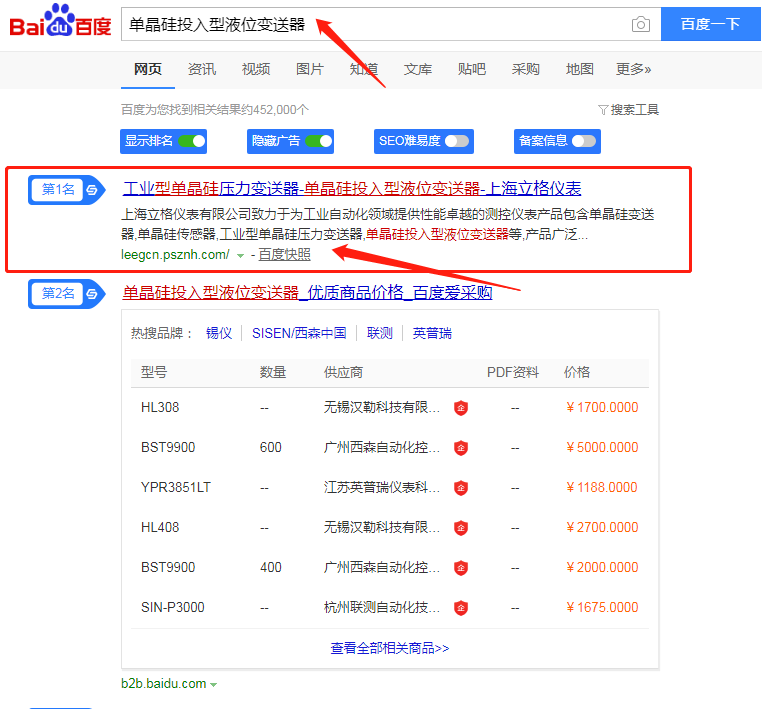Click price ¥5000.0000

pyautogui.click(x=602, y=447)
